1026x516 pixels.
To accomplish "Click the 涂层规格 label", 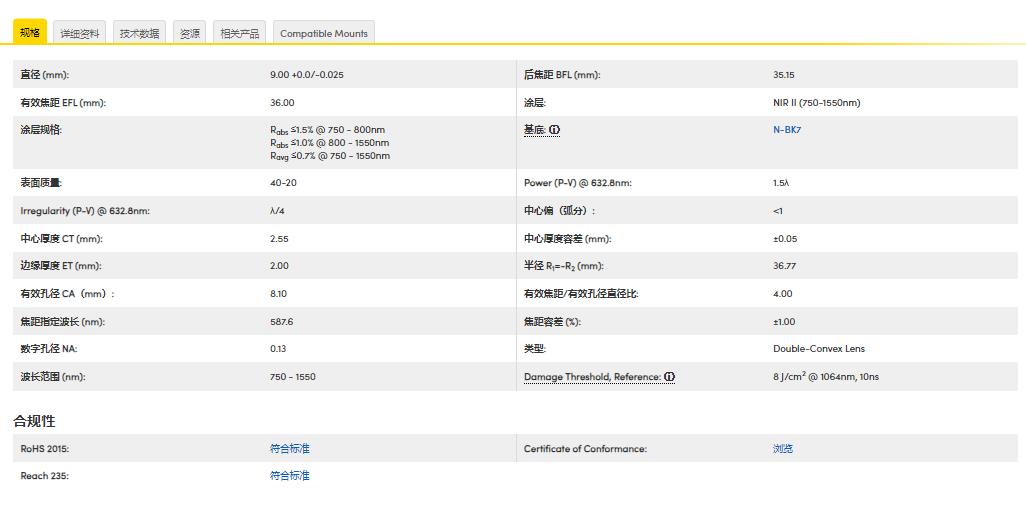I will pyautogui.click(x=41, y=130).
